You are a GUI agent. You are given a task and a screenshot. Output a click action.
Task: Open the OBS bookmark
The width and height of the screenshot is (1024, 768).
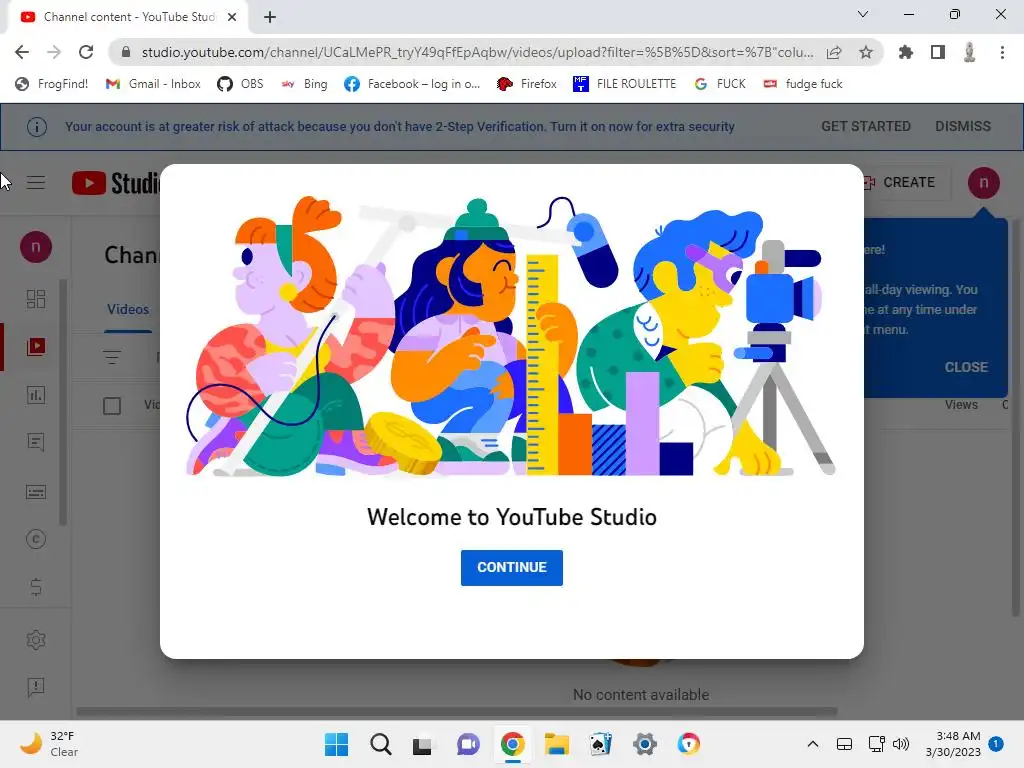coord(240,84)
